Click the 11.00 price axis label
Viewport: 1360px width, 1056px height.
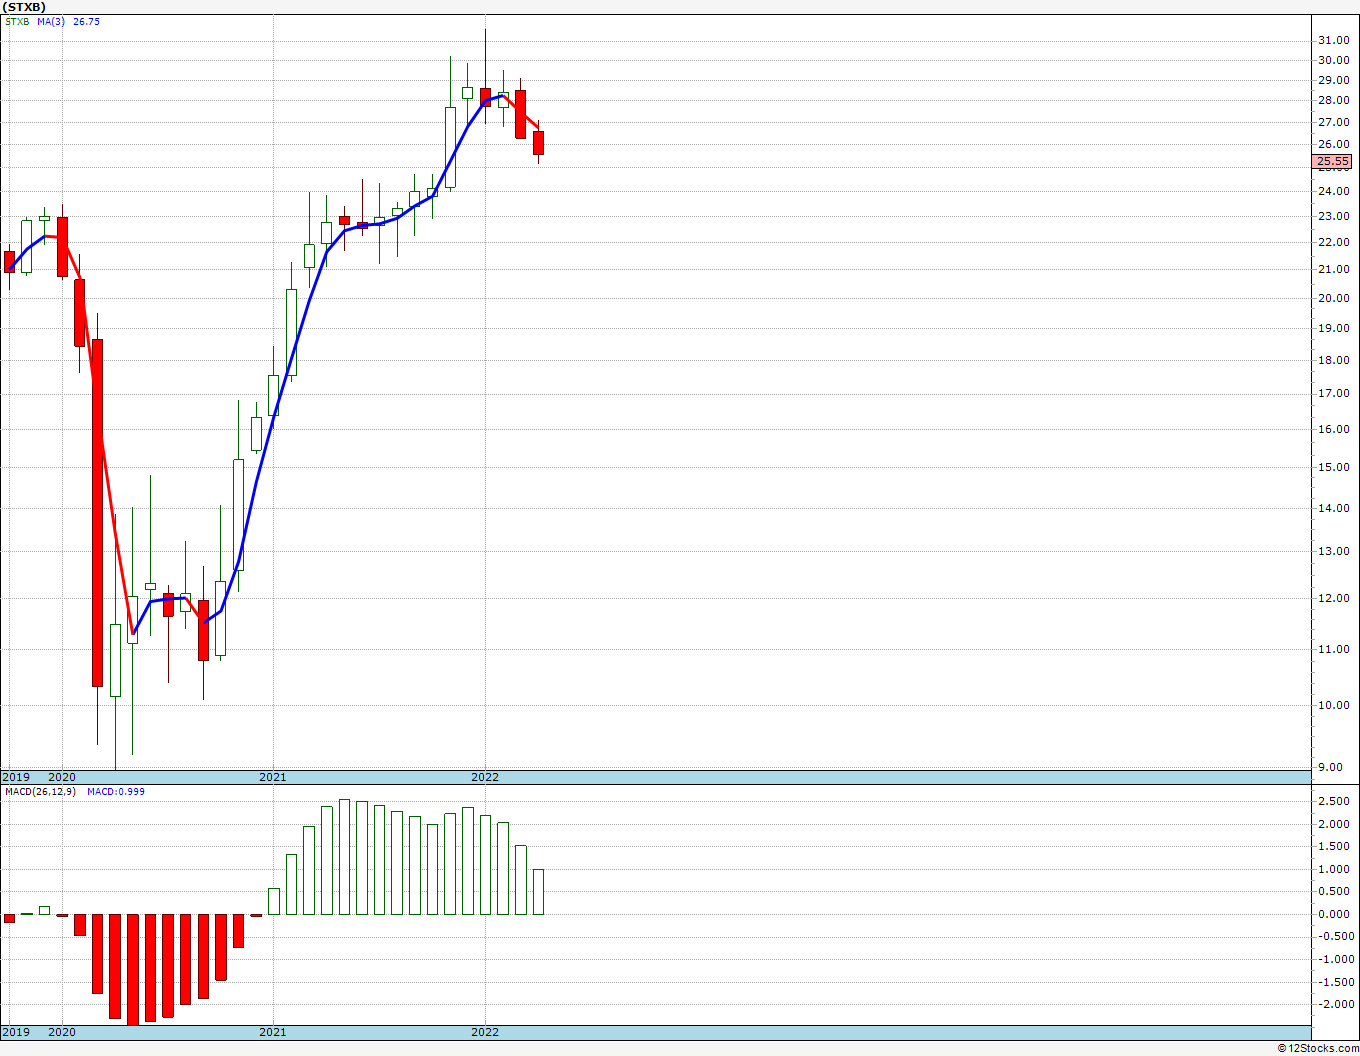[1333, 649]
